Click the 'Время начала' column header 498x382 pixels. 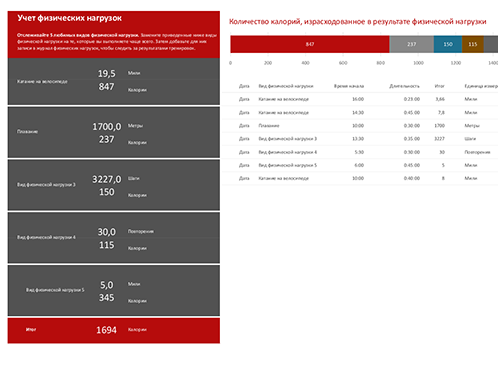coord(349,86)
